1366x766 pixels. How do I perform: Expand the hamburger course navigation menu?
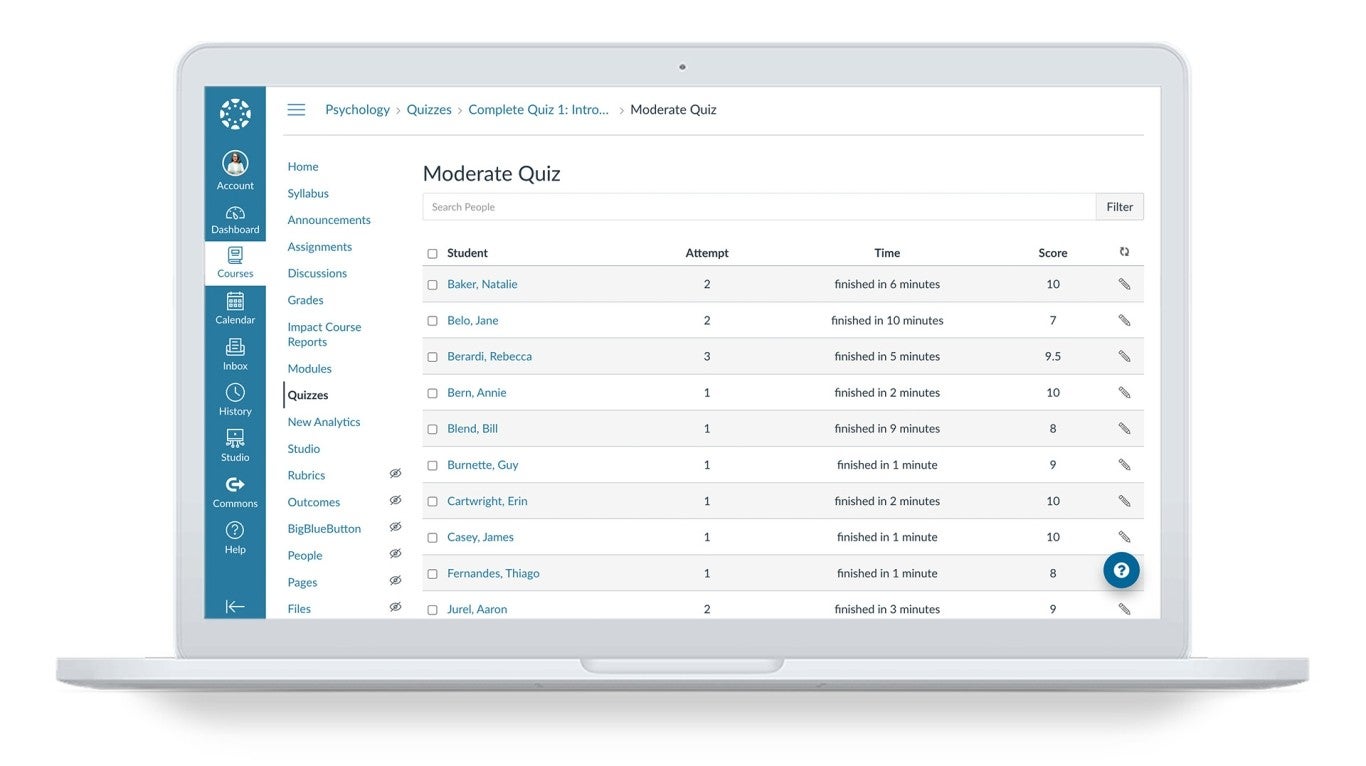[296, 110]
